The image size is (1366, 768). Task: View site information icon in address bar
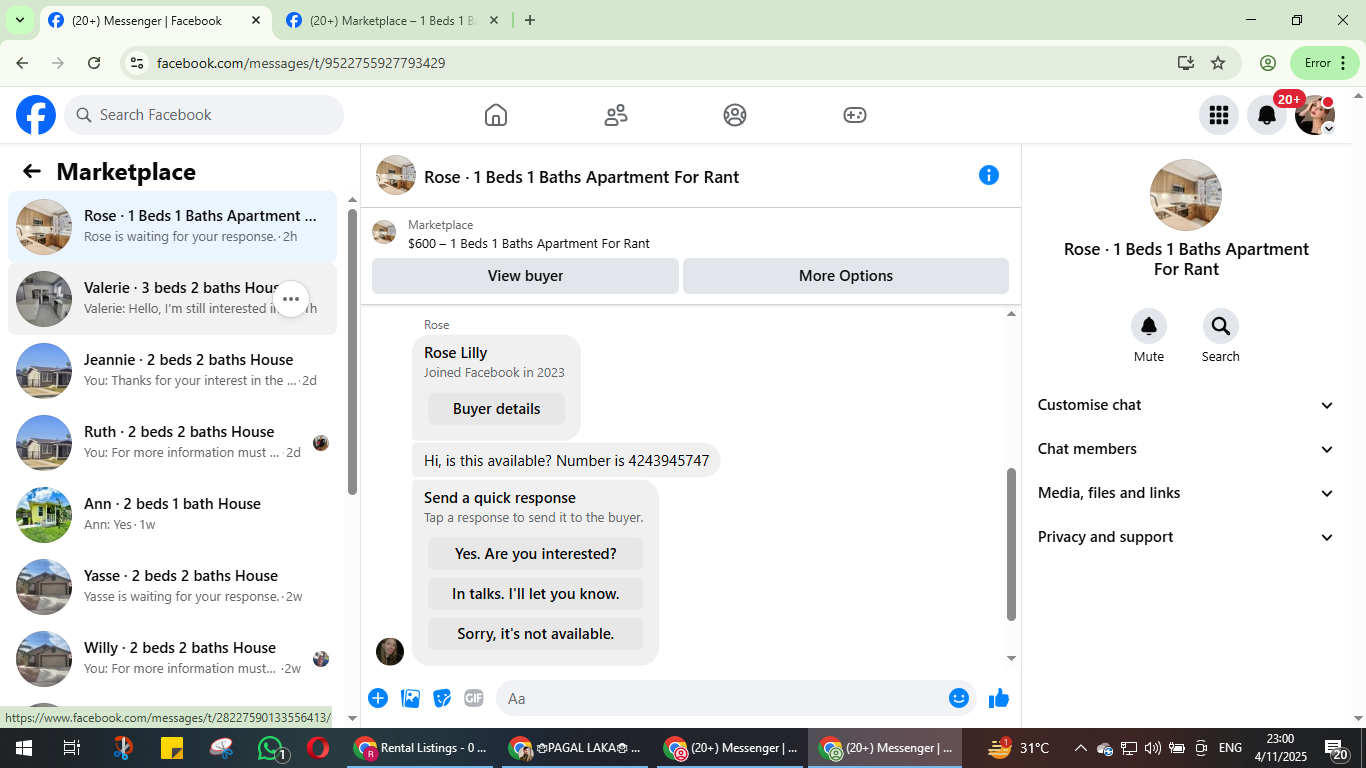138,63
